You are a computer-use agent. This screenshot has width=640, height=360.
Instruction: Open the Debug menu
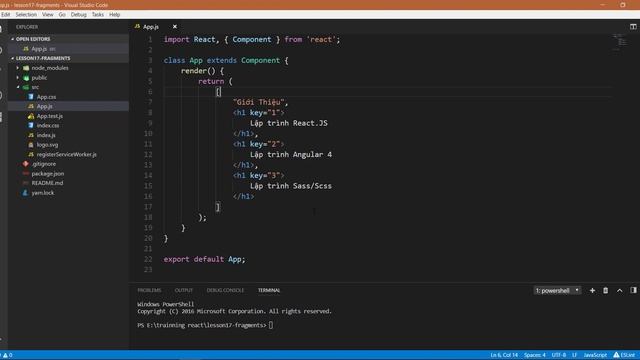78,14
